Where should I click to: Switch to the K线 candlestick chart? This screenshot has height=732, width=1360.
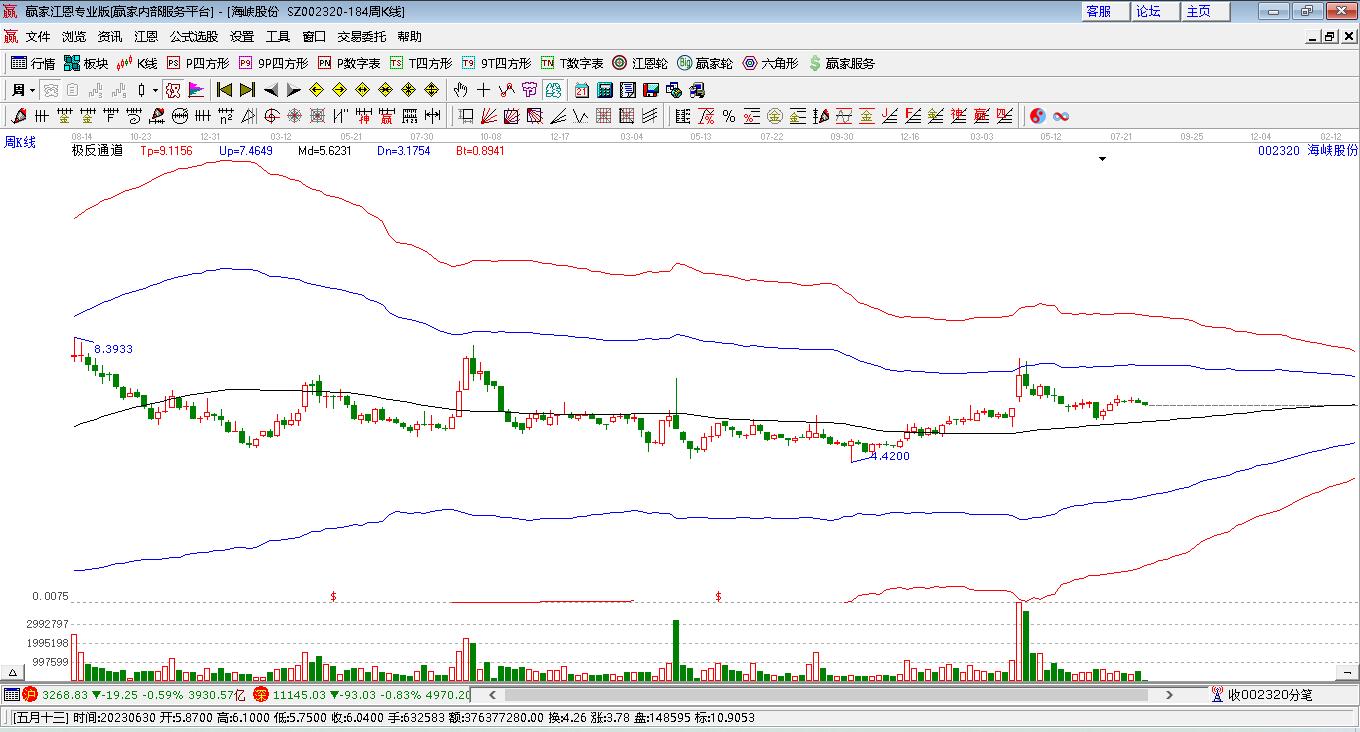coord(137,63)
